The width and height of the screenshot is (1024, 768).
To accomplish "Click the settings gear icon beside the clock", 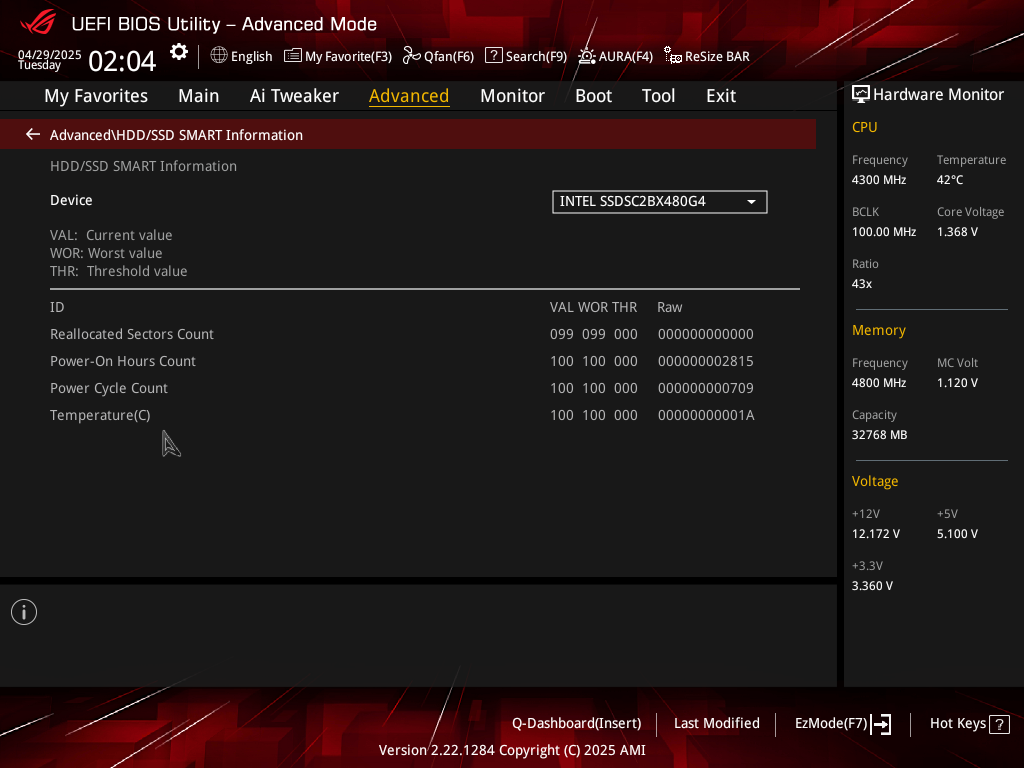I will coord(178,52).
